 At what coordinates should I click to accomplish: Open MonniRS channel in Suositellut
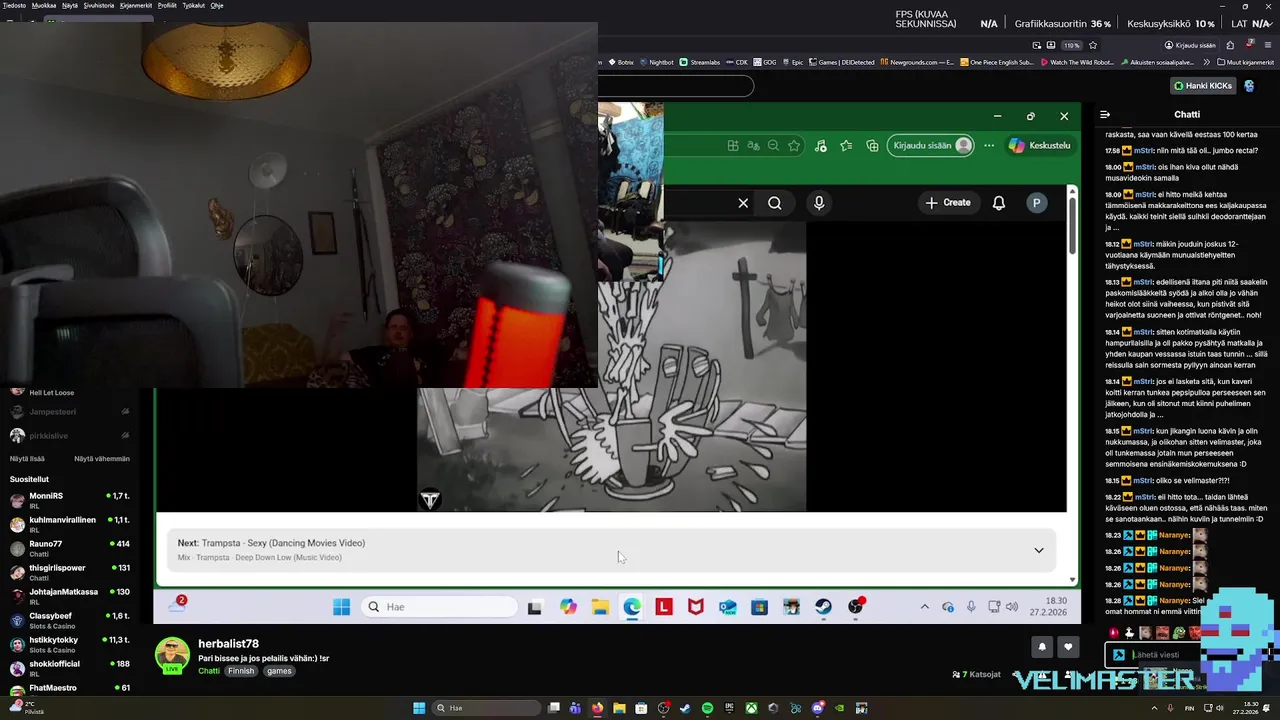(x=70, y=500)
